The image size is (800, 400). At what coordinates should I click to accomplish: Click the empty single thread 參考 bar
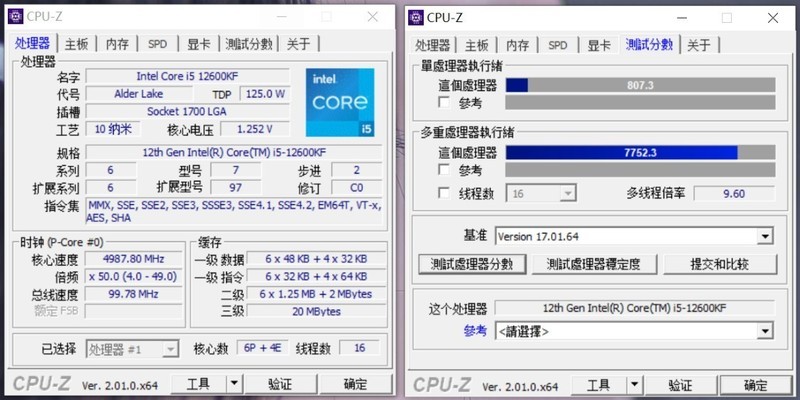click(x=640, y=102)
